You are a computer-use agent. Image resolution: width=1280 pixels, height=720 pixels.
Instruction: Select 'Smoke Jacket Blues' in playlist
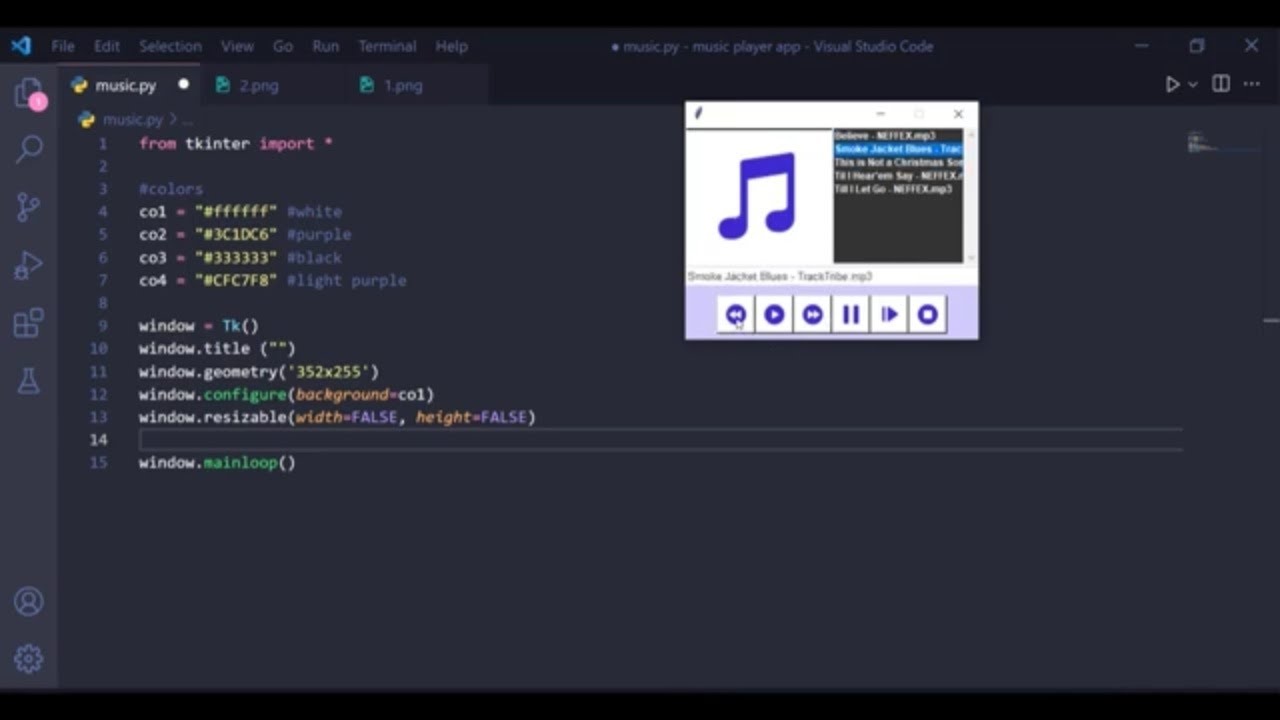click(898, 149)
